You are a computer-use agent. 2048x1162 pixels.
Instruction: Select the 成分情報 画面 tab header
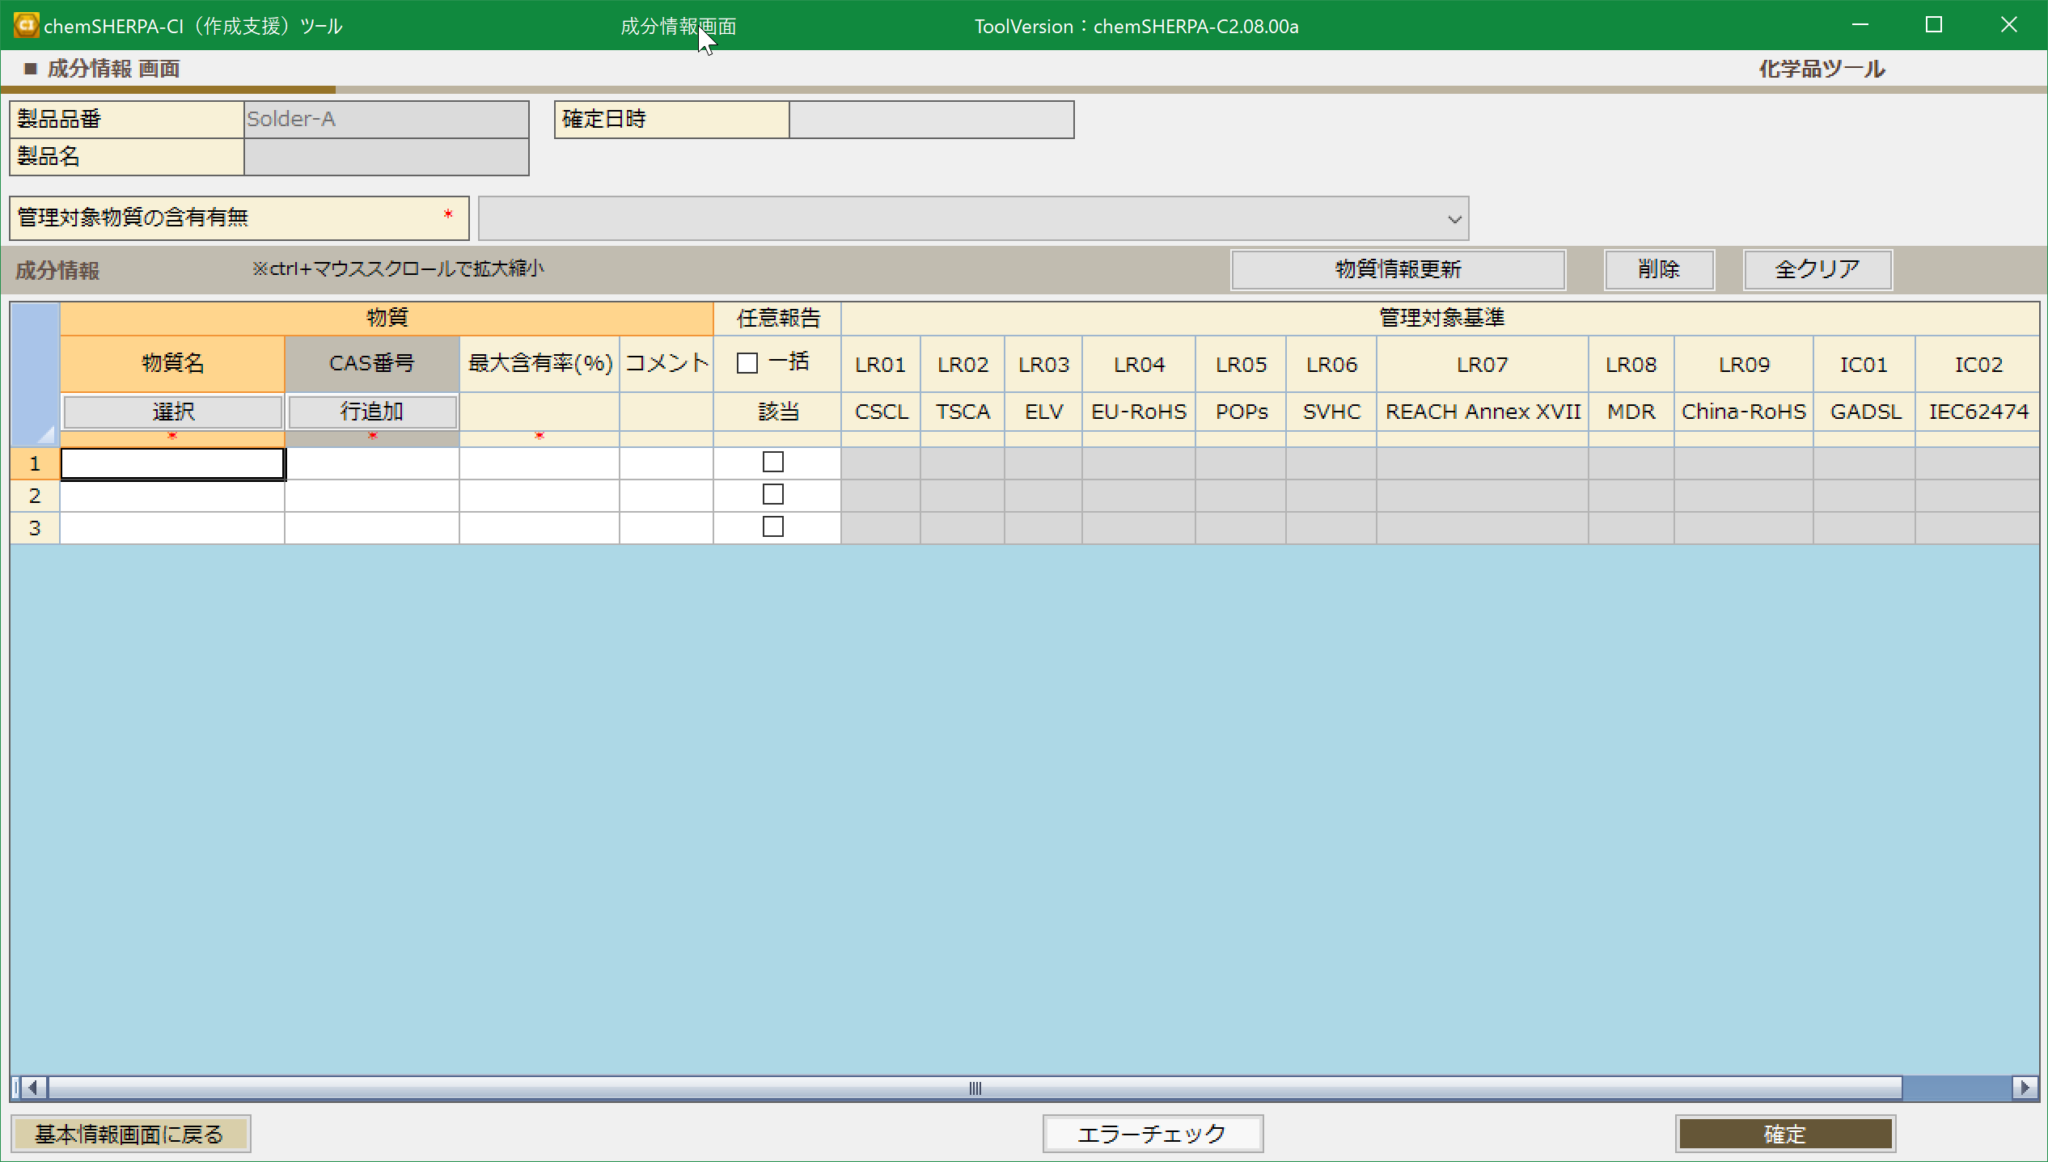tap(111, 68)
